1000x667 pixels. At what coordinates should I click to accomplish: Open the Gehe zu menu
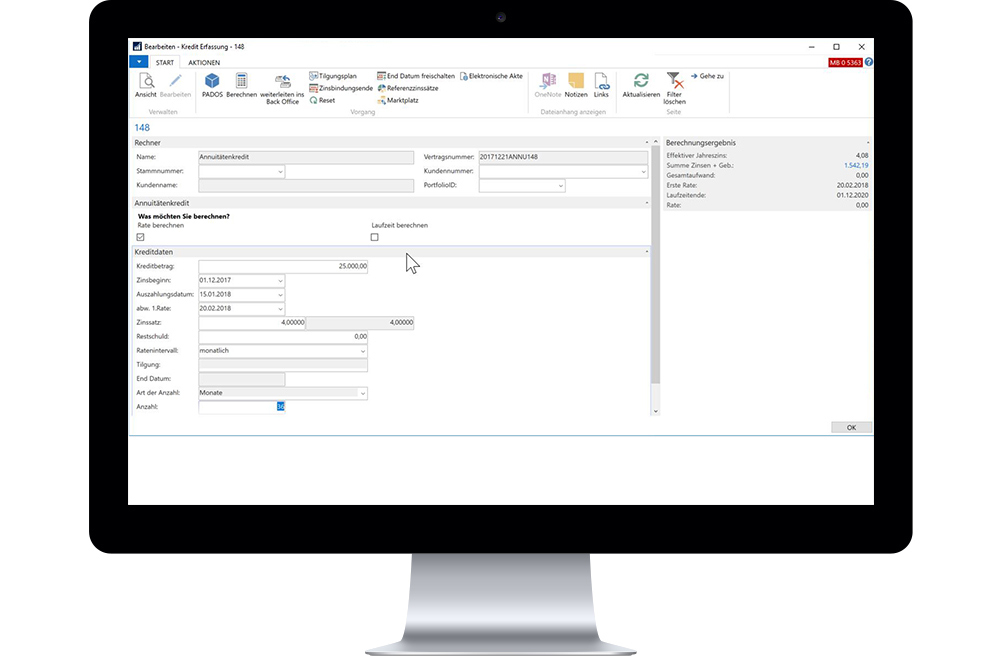pos(709,74)
